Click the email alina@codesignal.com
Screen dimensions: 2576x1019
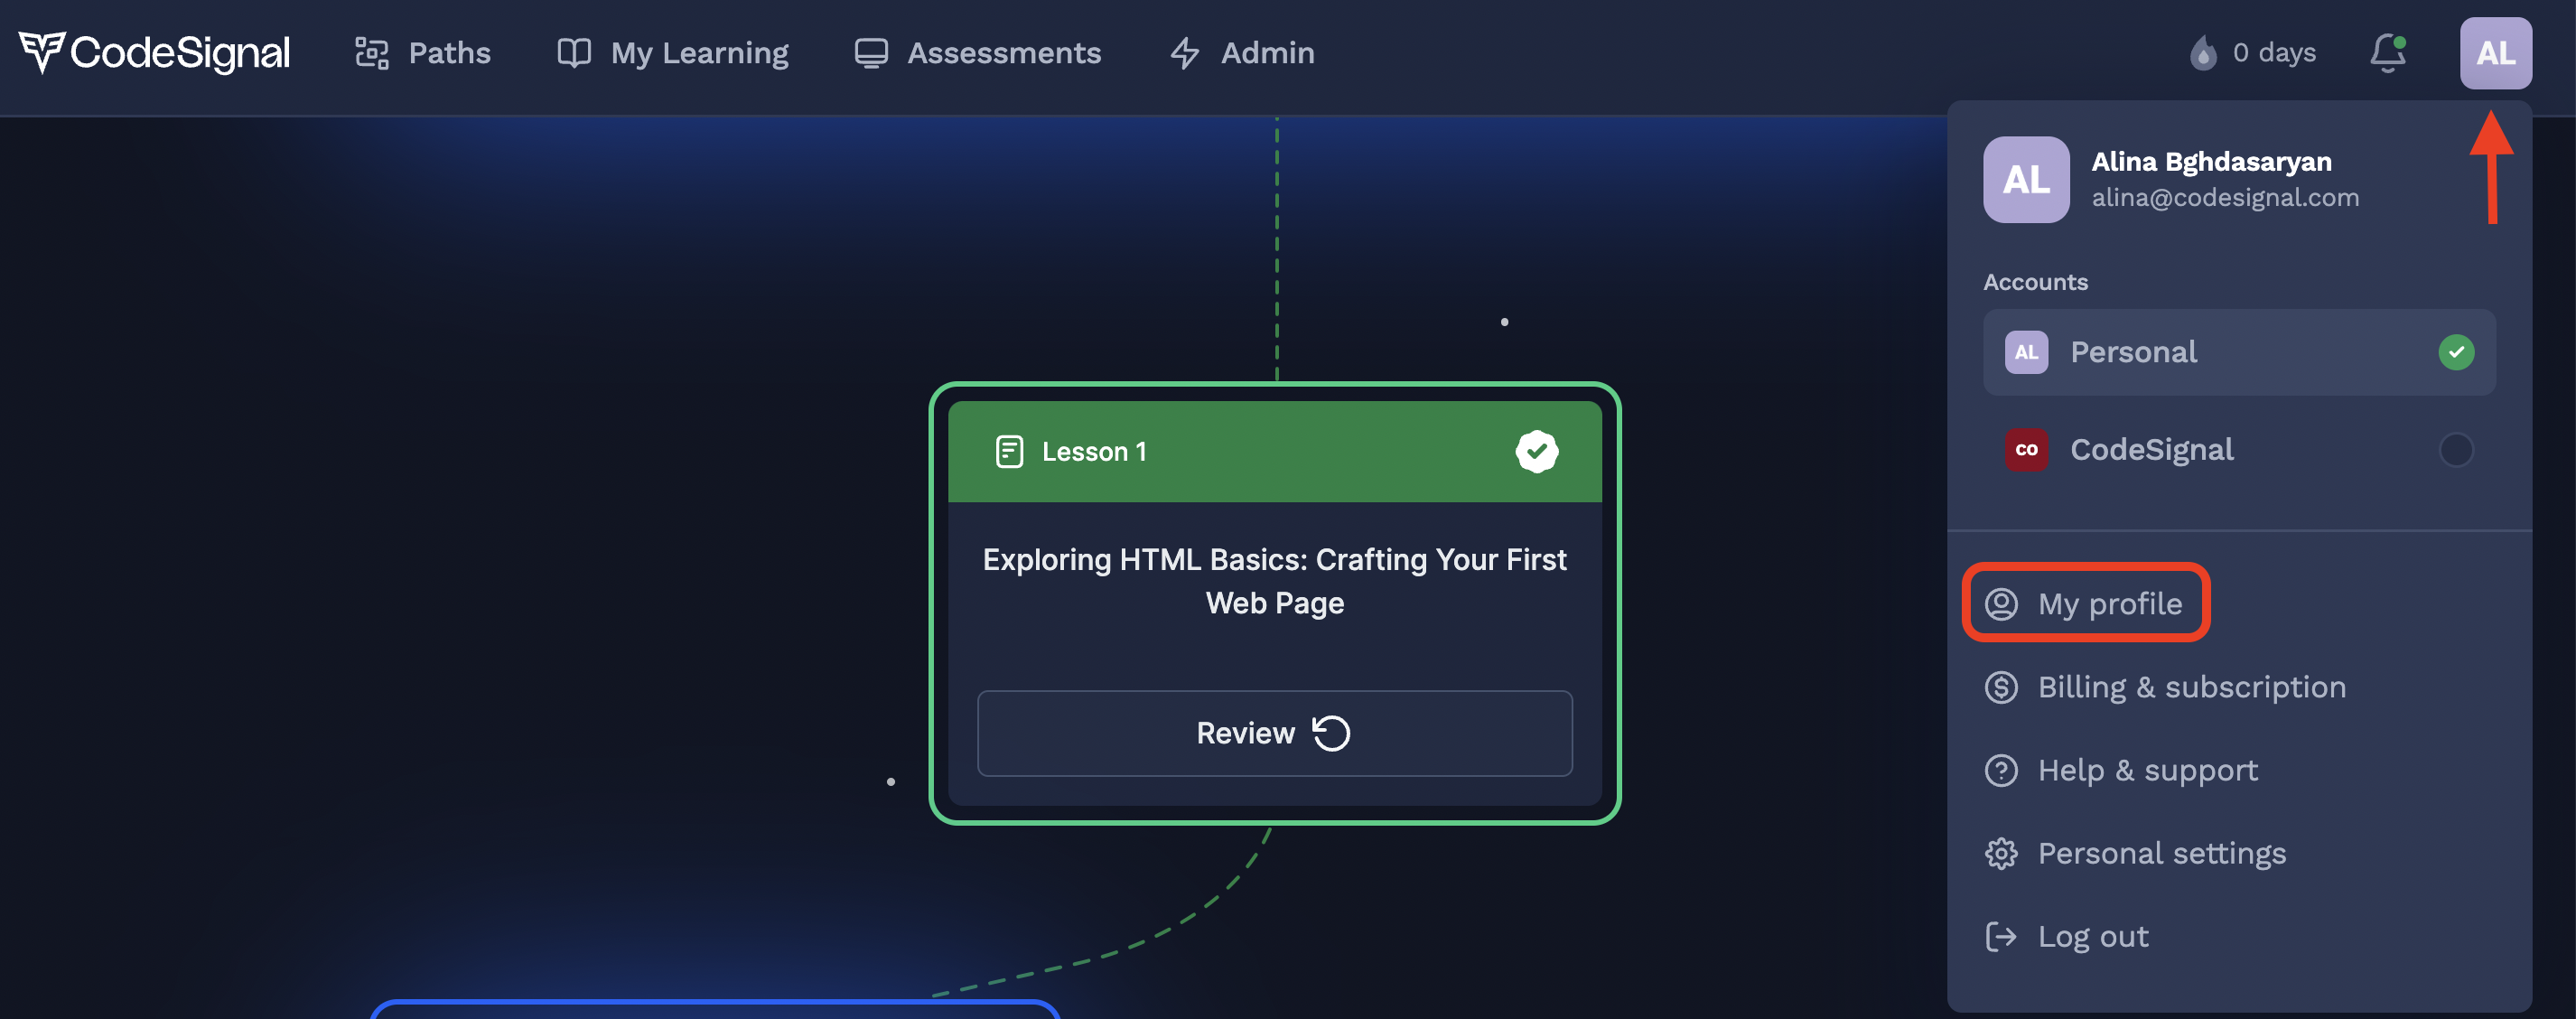click(2225, 197)
